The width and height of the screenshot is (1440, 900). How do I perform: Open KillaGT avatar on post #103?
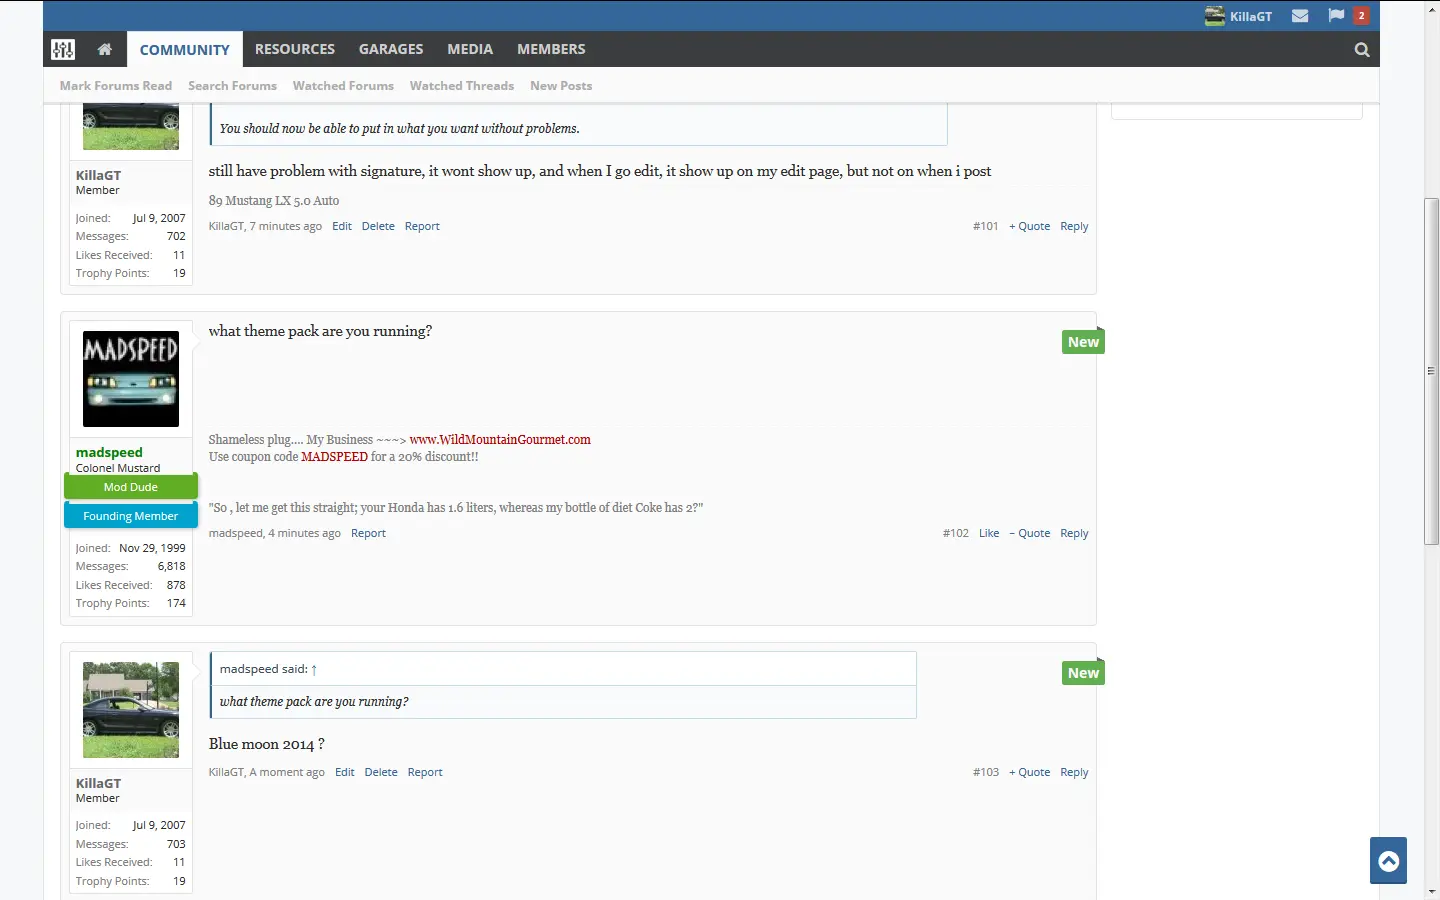(x=131, y=710)
